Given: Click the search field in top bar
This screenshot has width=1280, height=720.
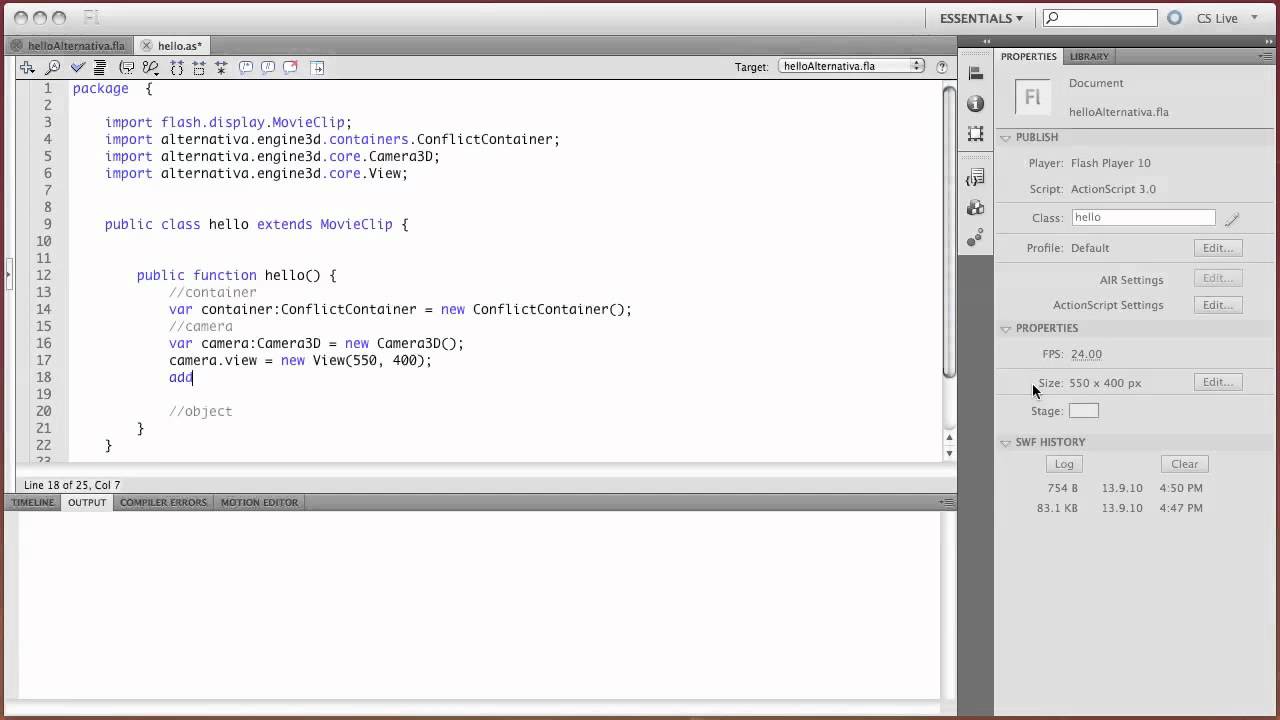Looking at the screenshot, I should (x=1100, y=18).
